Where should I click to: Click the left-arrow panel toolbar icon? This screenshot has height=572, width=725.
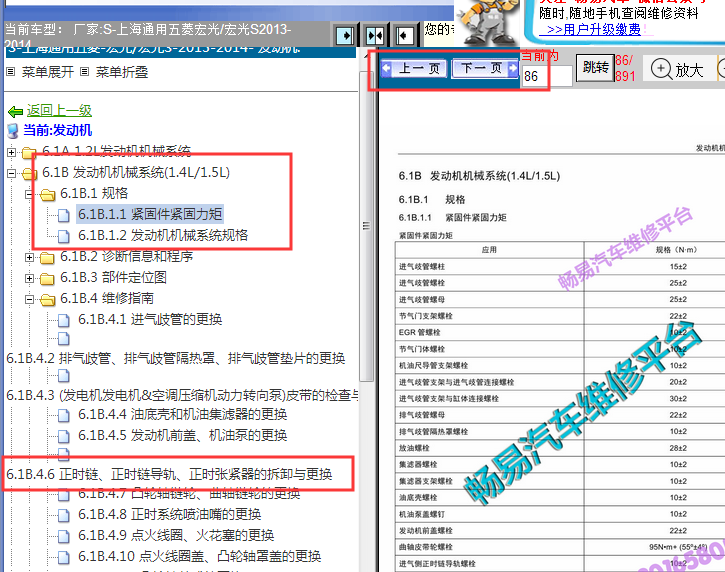coord(405,35)
